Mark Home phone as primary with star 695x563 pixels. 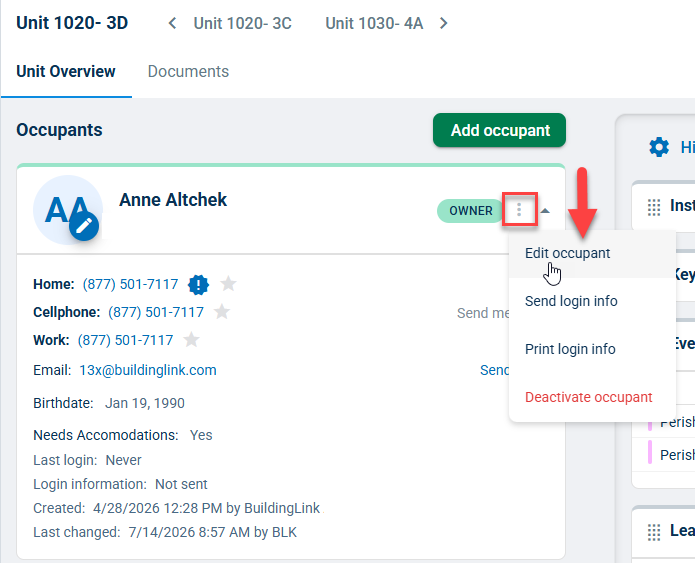tap(228, 283)
